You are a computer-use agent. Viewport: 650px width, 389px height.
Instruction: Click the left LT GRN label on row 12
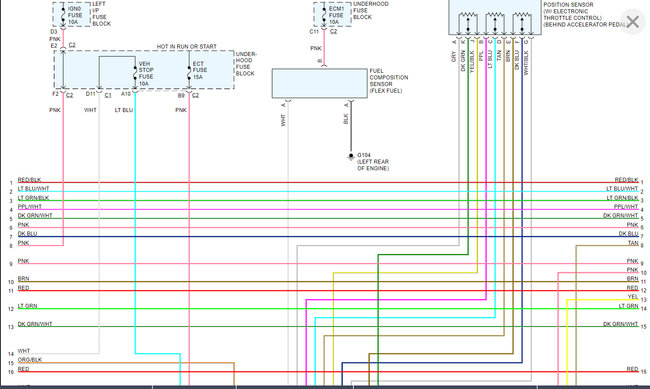pos(27,306)
